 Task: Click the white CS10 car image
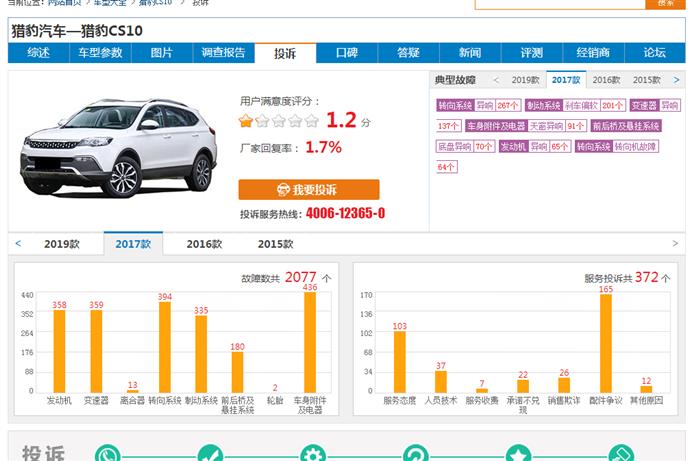coord(118,148)
